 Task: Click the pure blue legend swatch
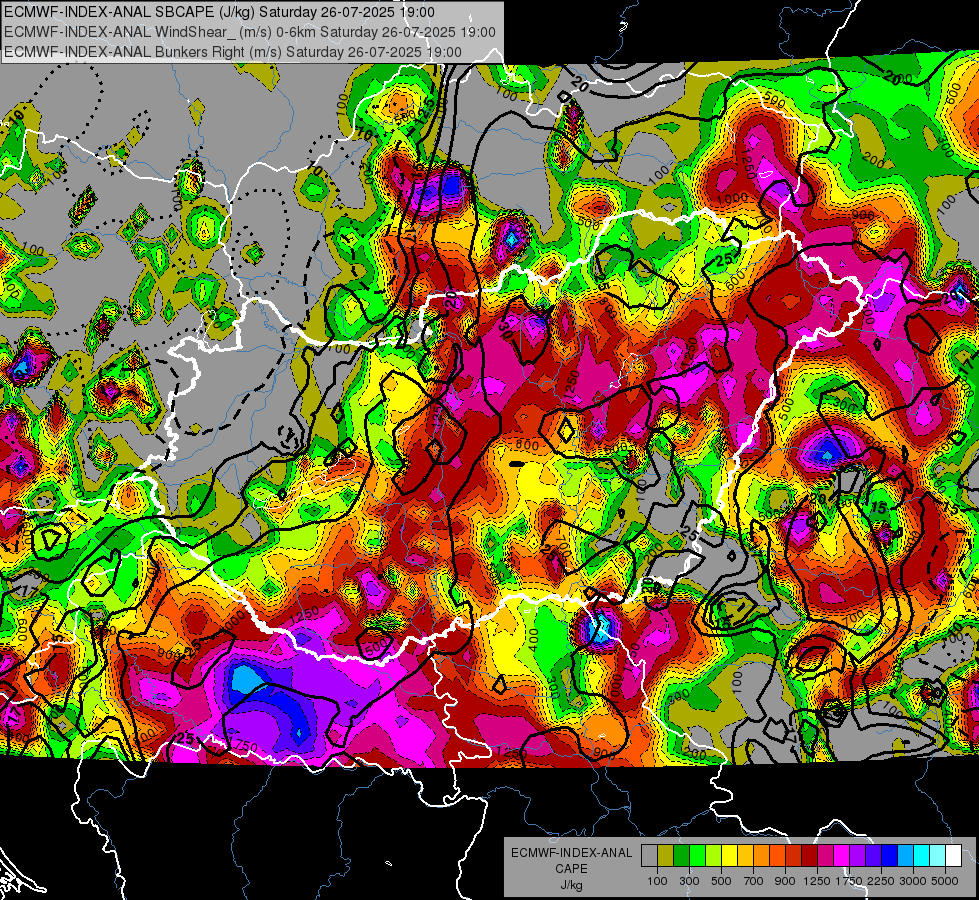point(890,856)
